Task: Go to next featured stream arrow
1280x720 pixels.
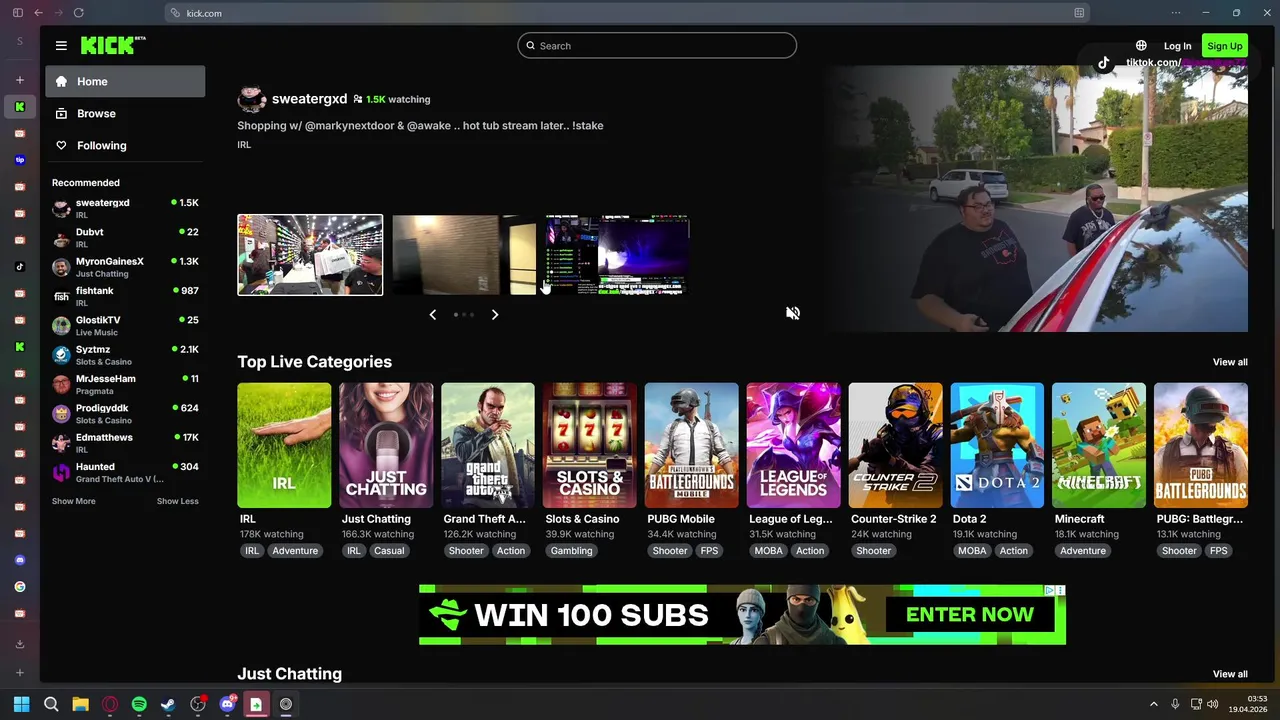Action: pyautogui.click(x=494, y=314)
